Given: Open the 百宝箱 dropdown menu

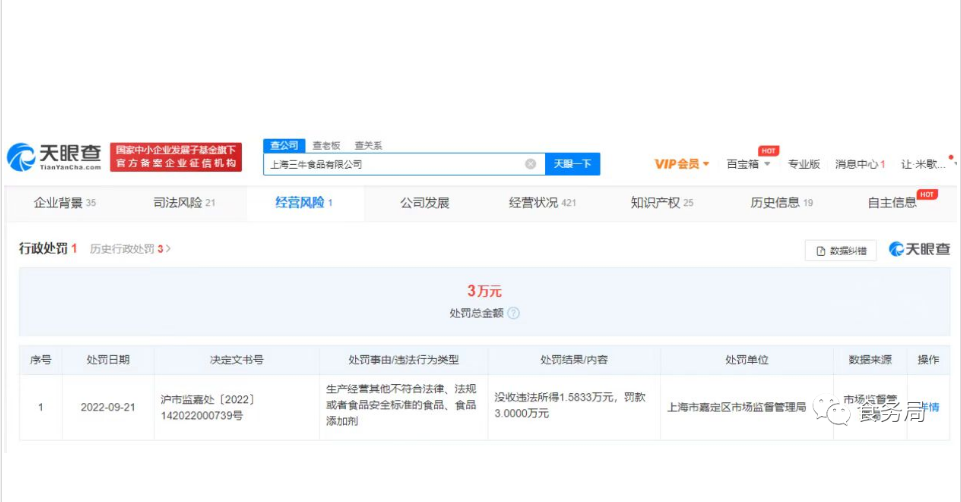Looking at the screenshot, I should [748, 164].
